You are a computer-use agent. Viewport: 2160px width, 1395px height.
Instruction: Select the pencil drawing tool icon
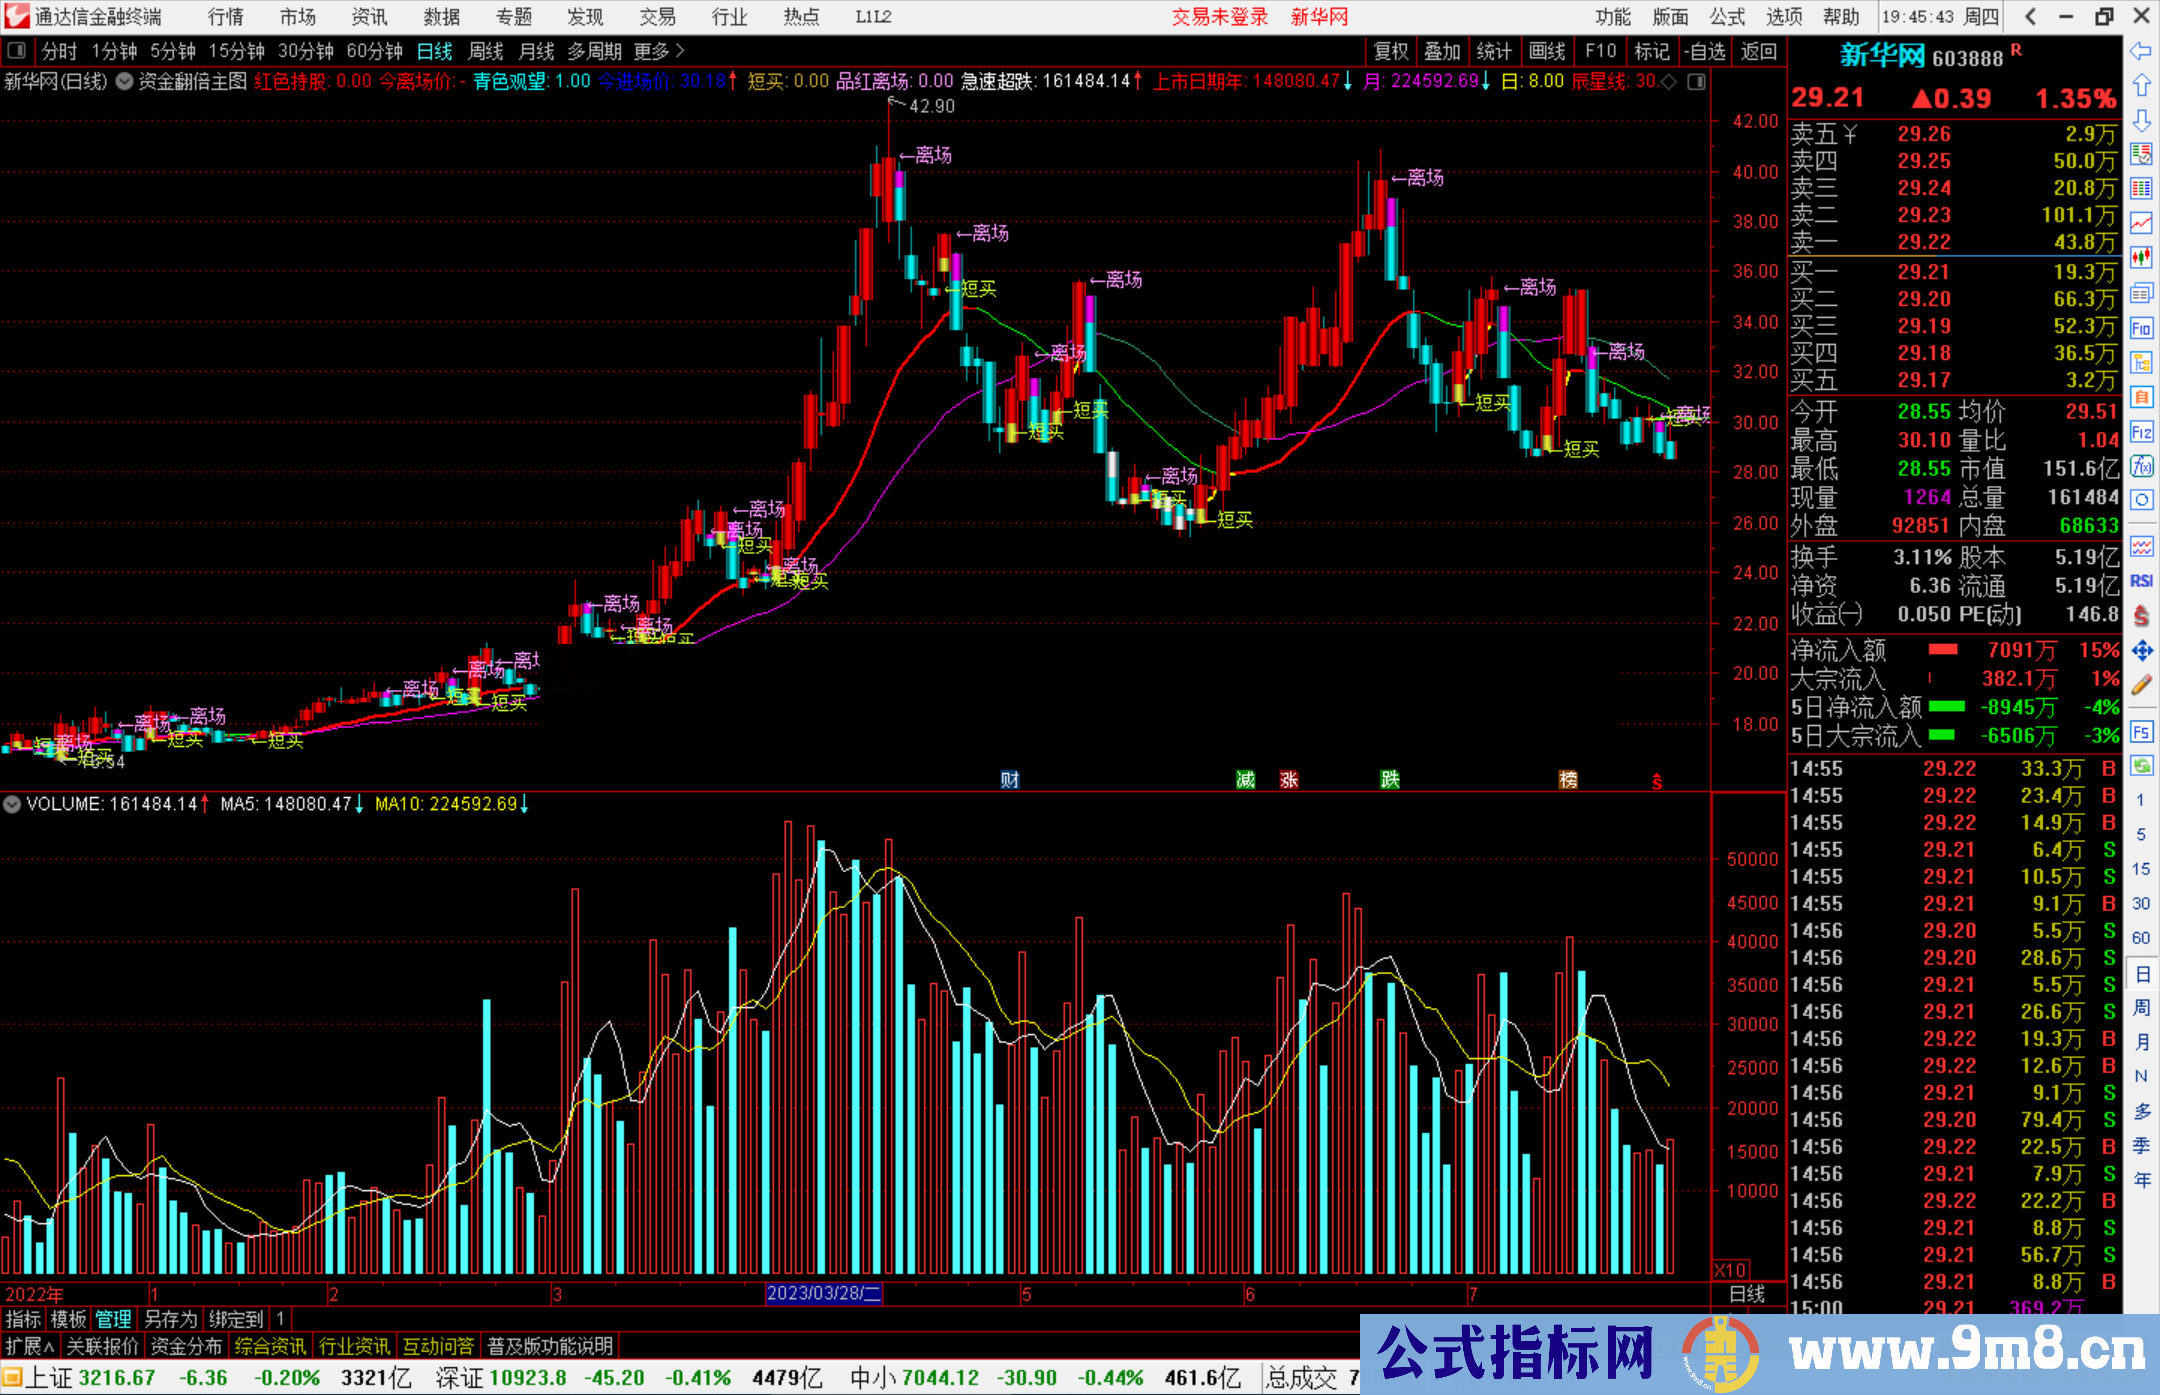(2141, 686)
